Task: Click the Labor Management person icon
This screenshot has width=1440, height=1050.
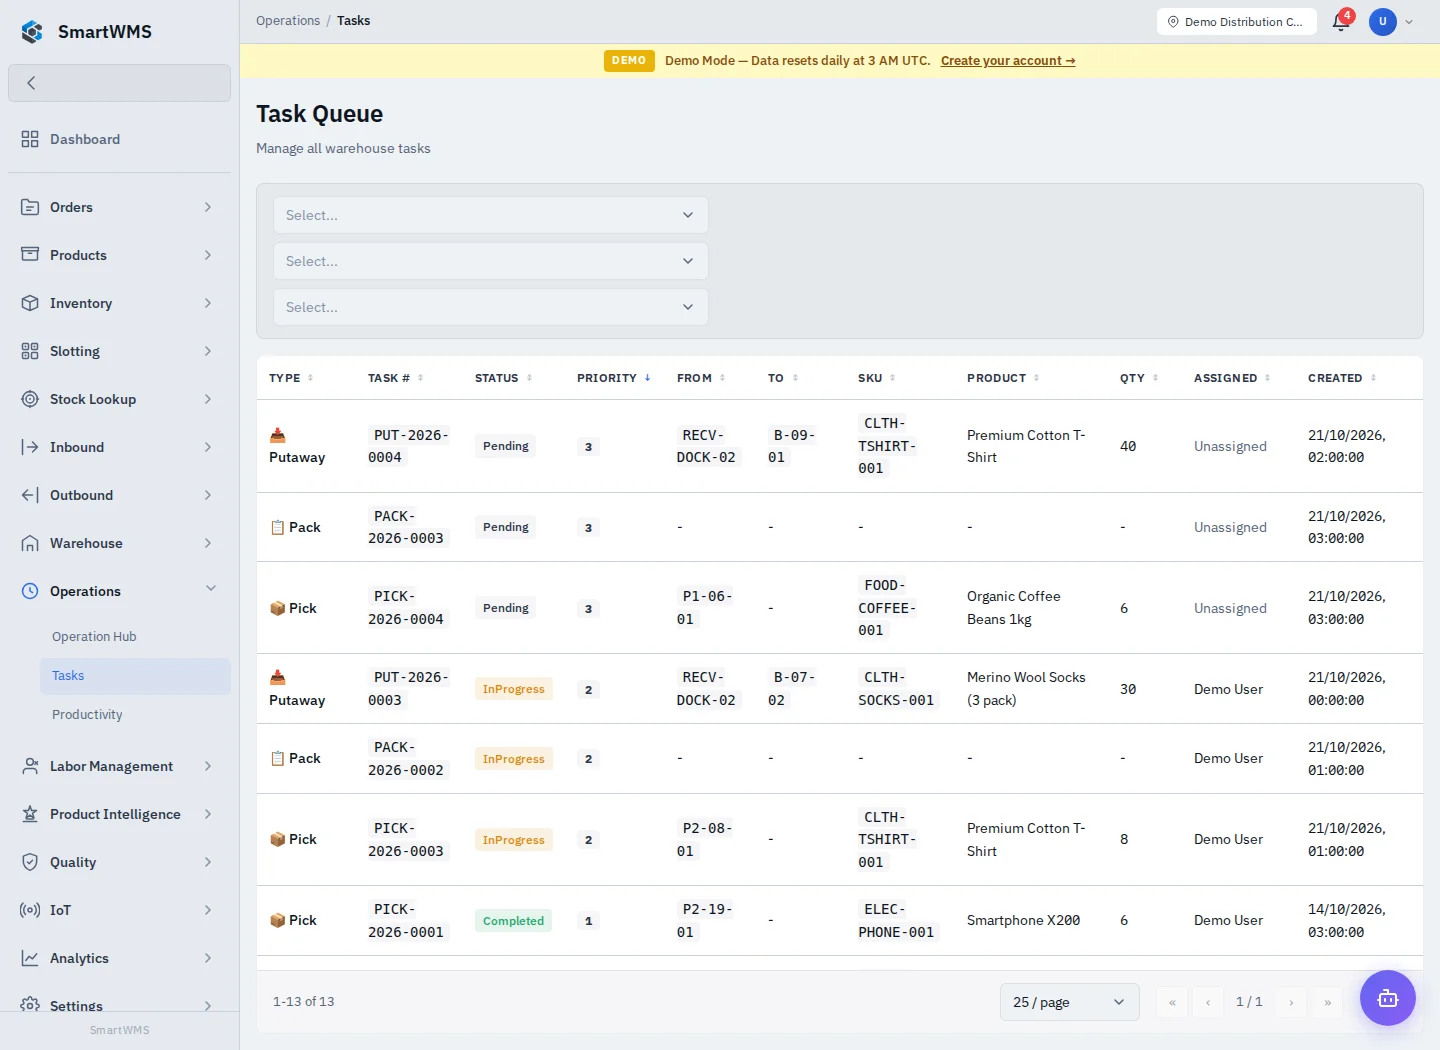Action: coord(30,766)
